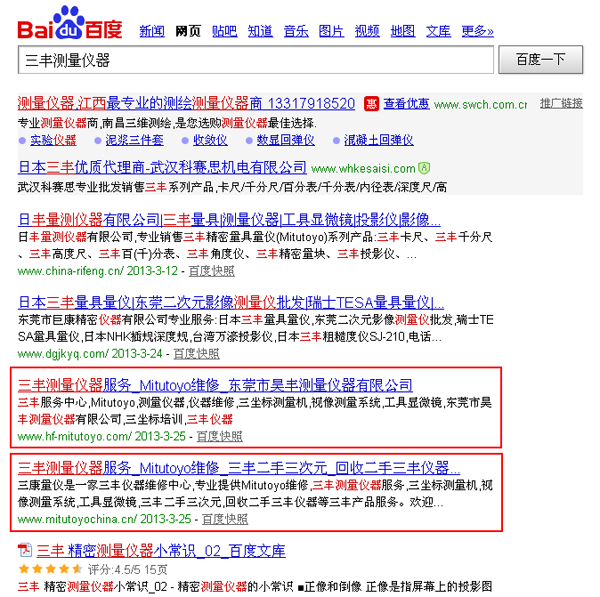Click the star rating of the Wenku result

pos(43,569)
